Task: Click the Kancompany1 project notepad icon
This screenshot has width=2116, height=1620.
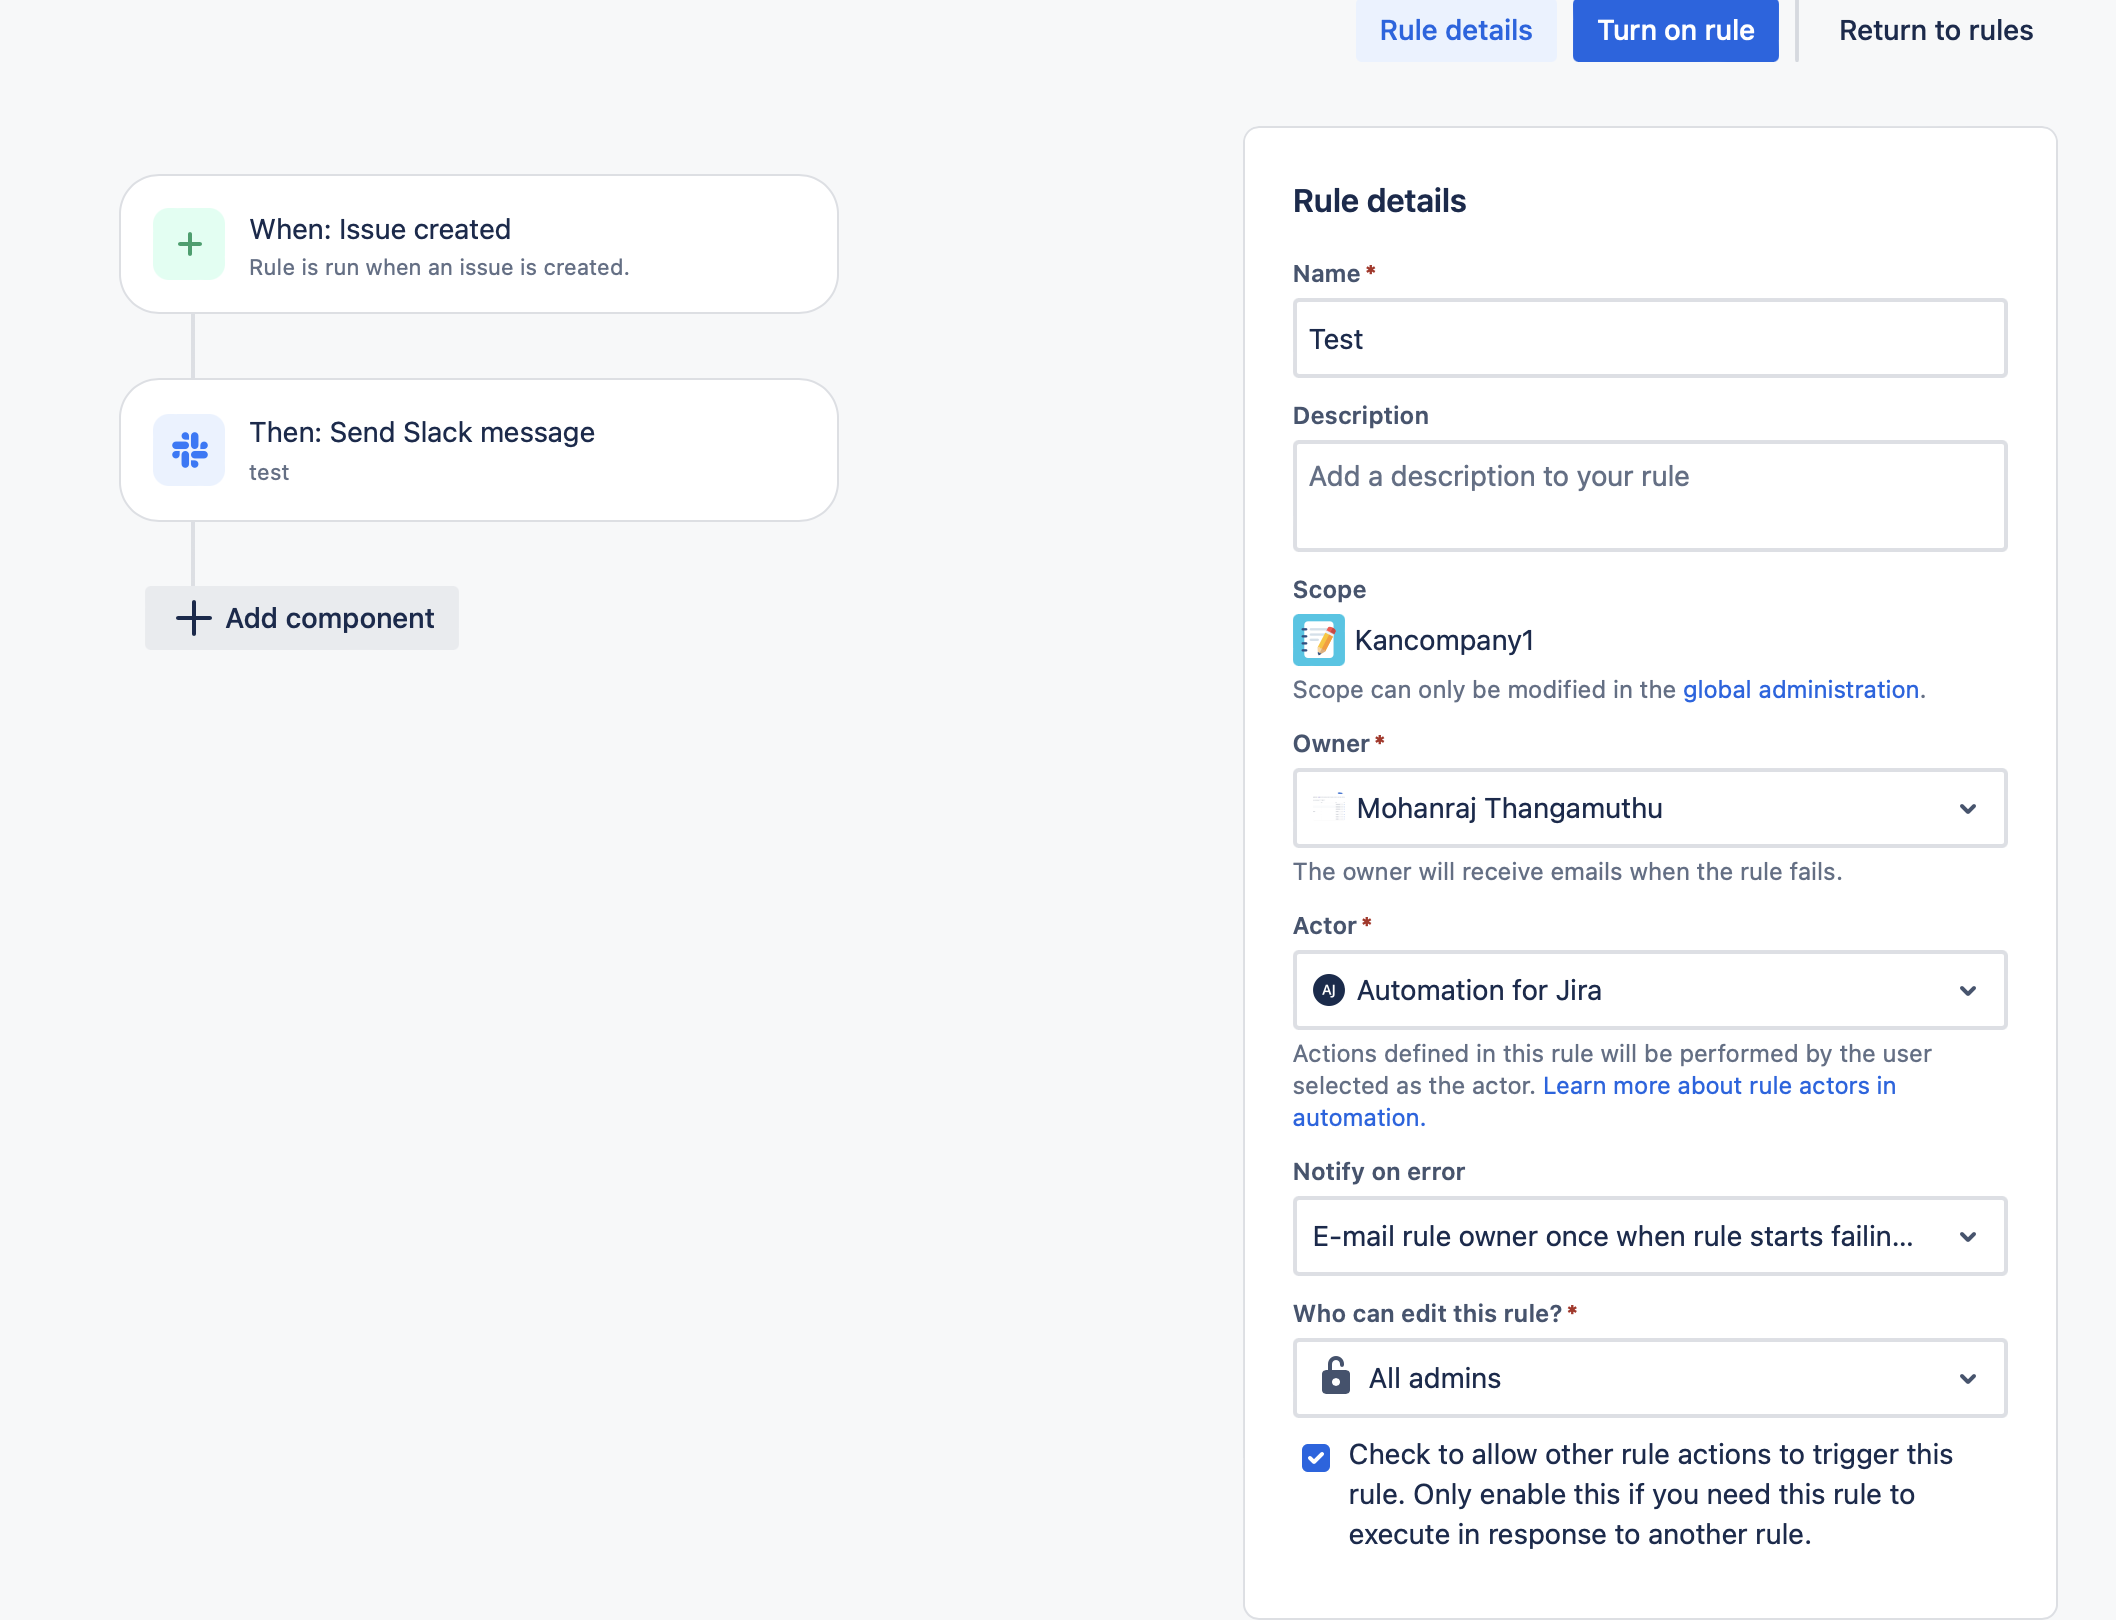Action: pyautogui.click(x=1318, y=640)
